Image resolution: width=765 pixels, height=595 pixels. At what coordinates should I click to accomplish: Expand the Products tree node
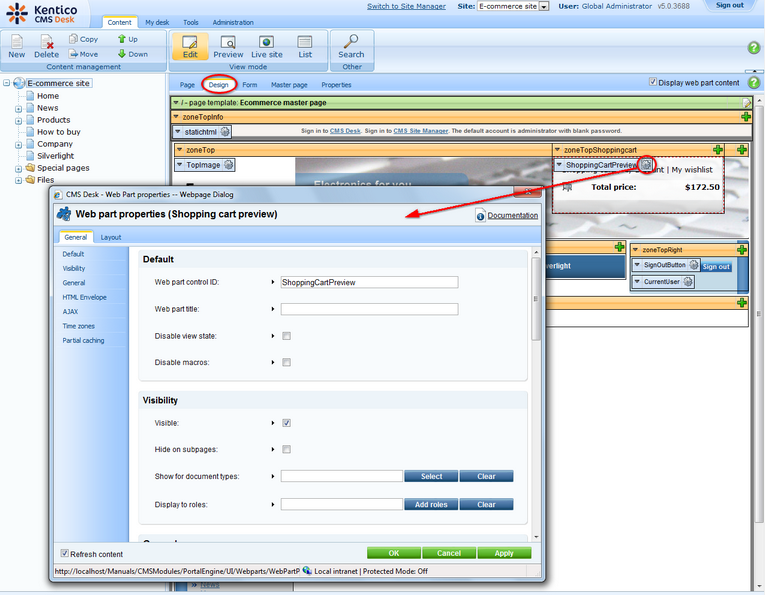19,120
